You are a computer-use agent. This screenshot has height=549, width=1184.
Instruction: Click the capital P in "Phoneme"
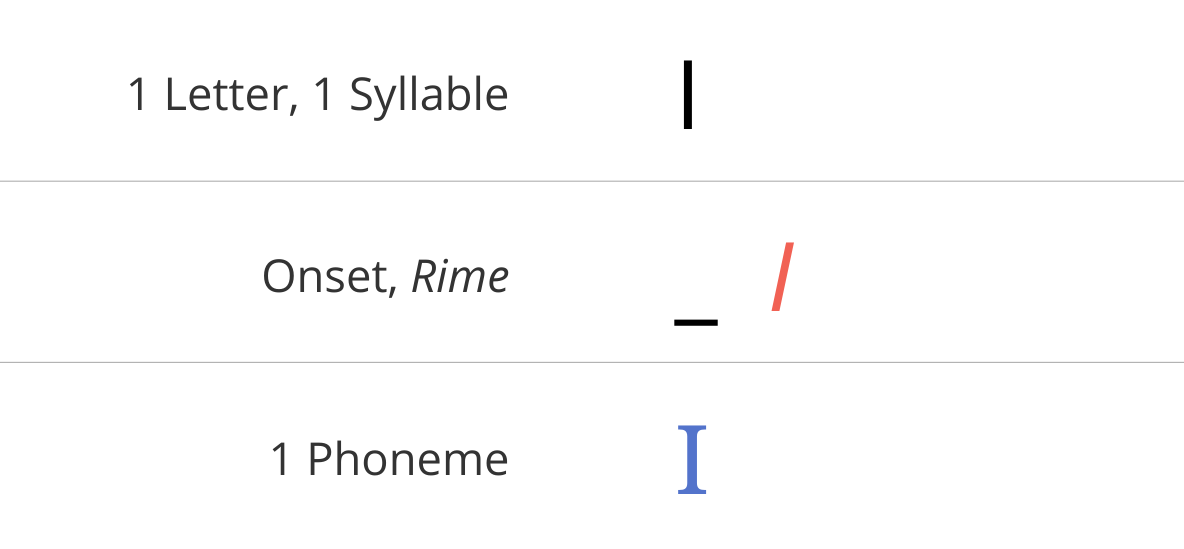click(x=320, y=460)
